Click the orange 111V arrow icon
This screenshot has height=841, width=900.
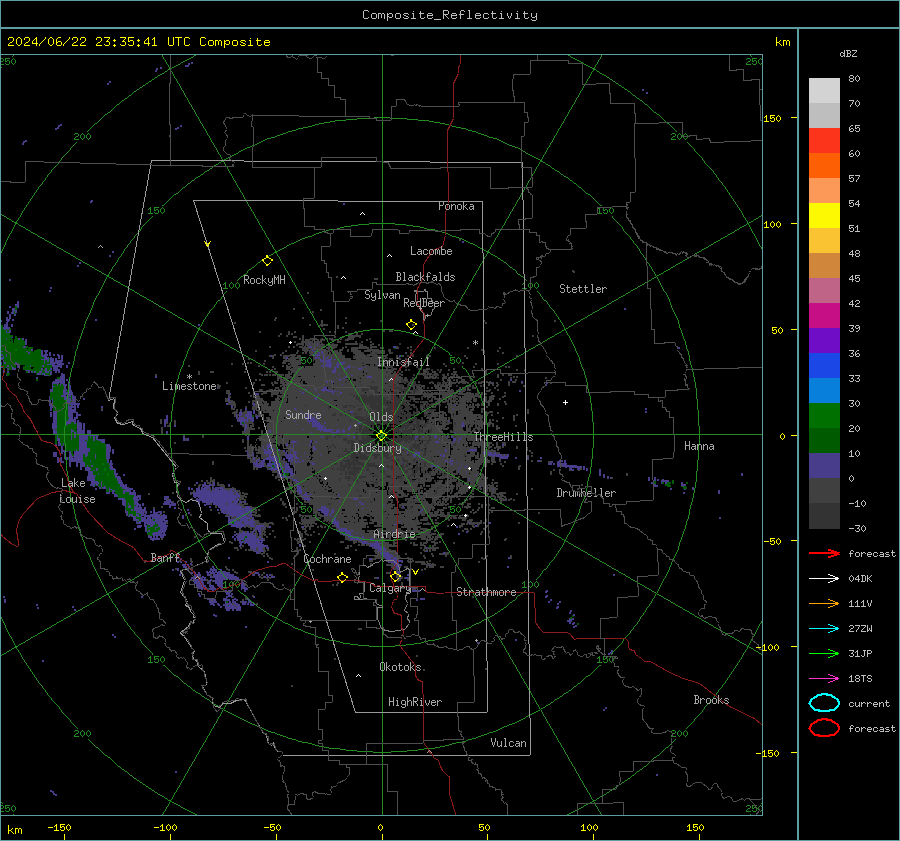[x=824, y=603]
